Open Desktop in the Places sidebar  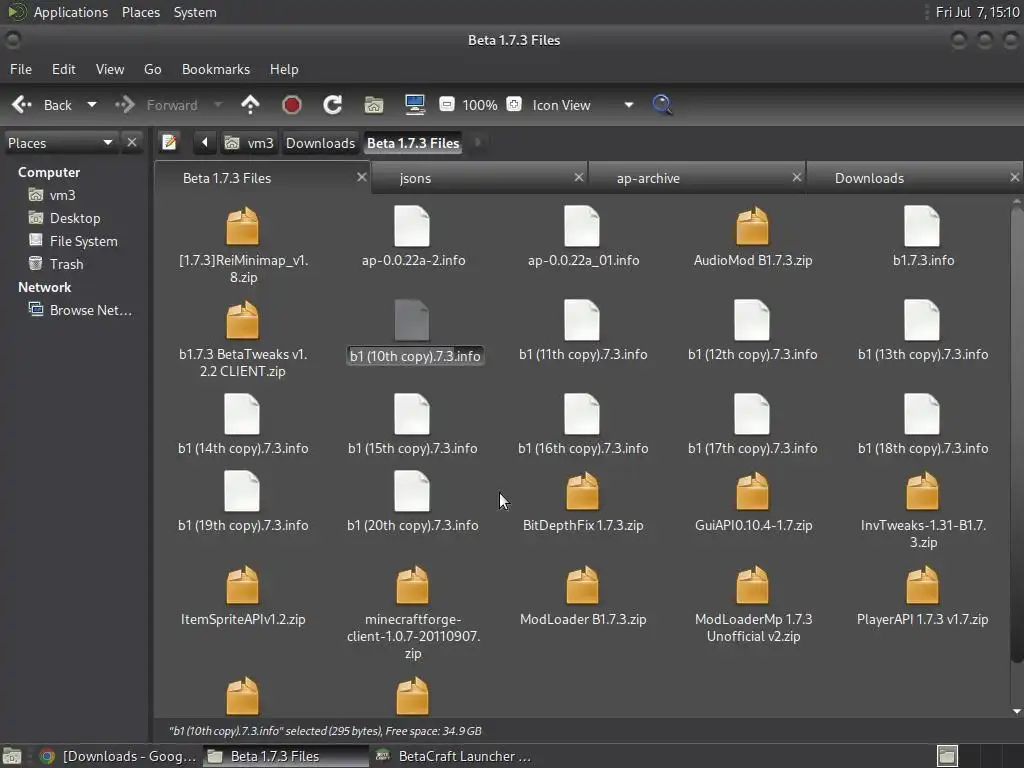(x=74, y=218)
